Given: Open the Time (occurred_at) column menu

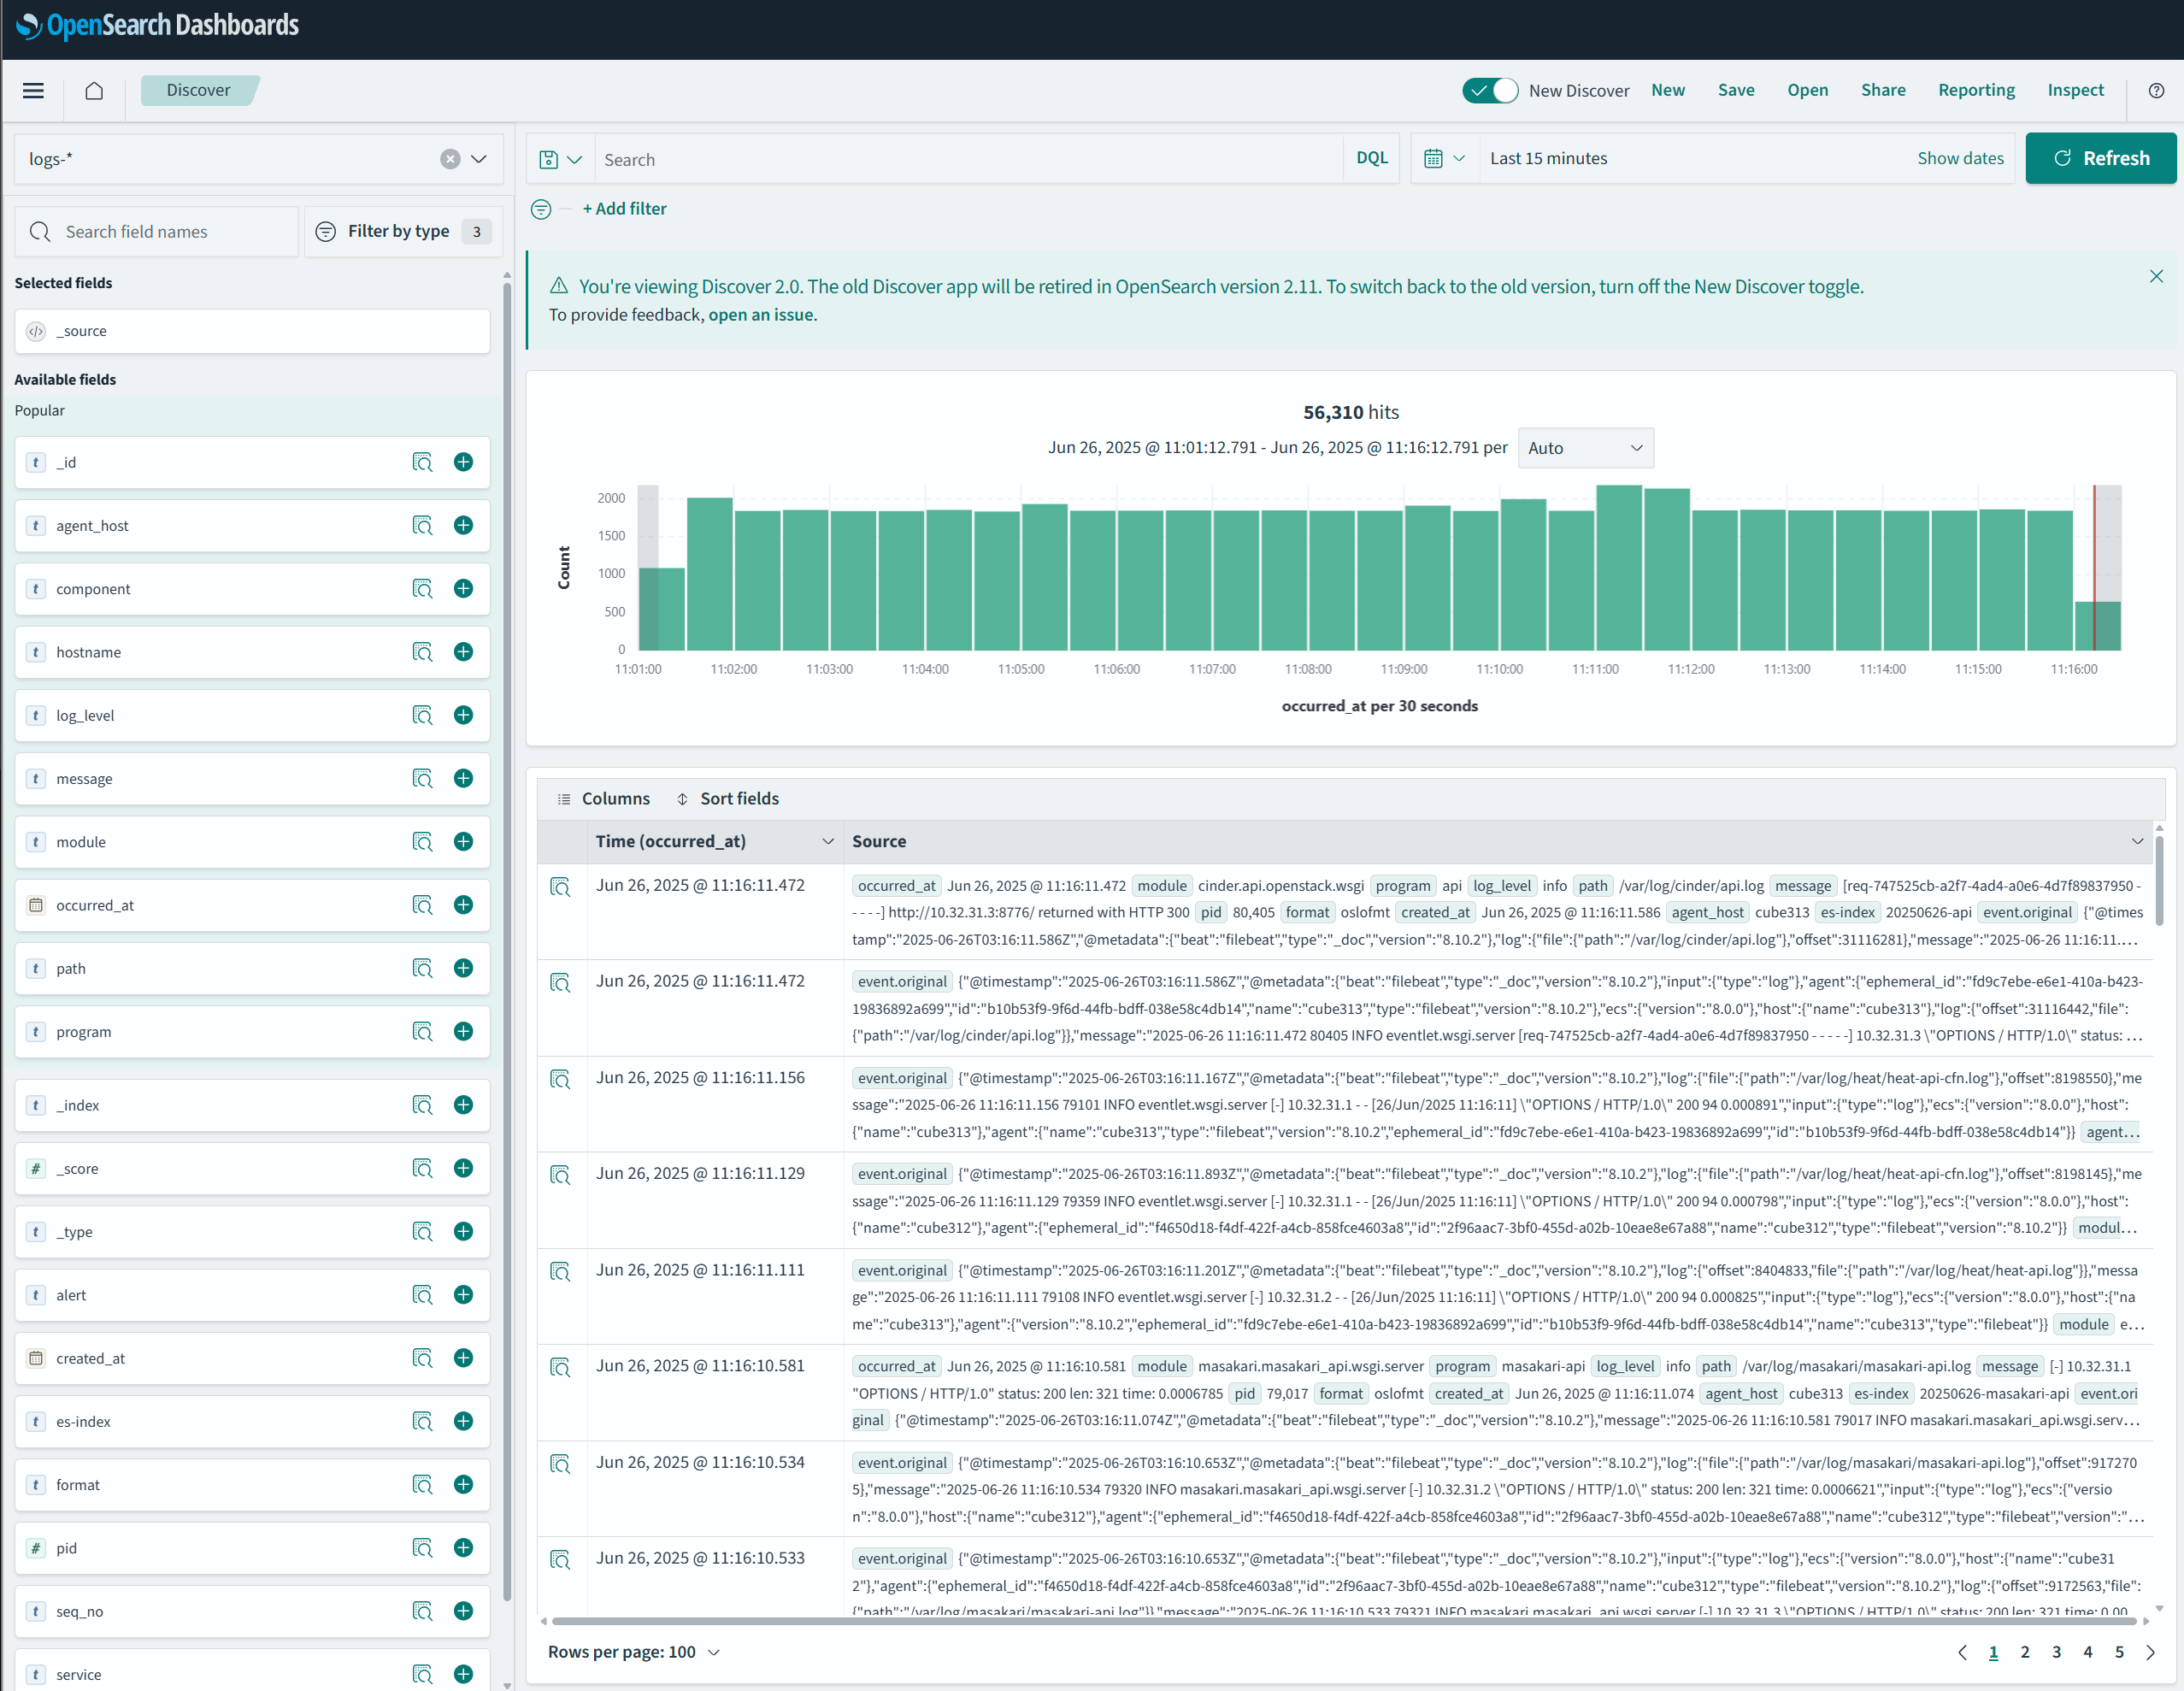Looking at the screenshot, I should 827,842.
